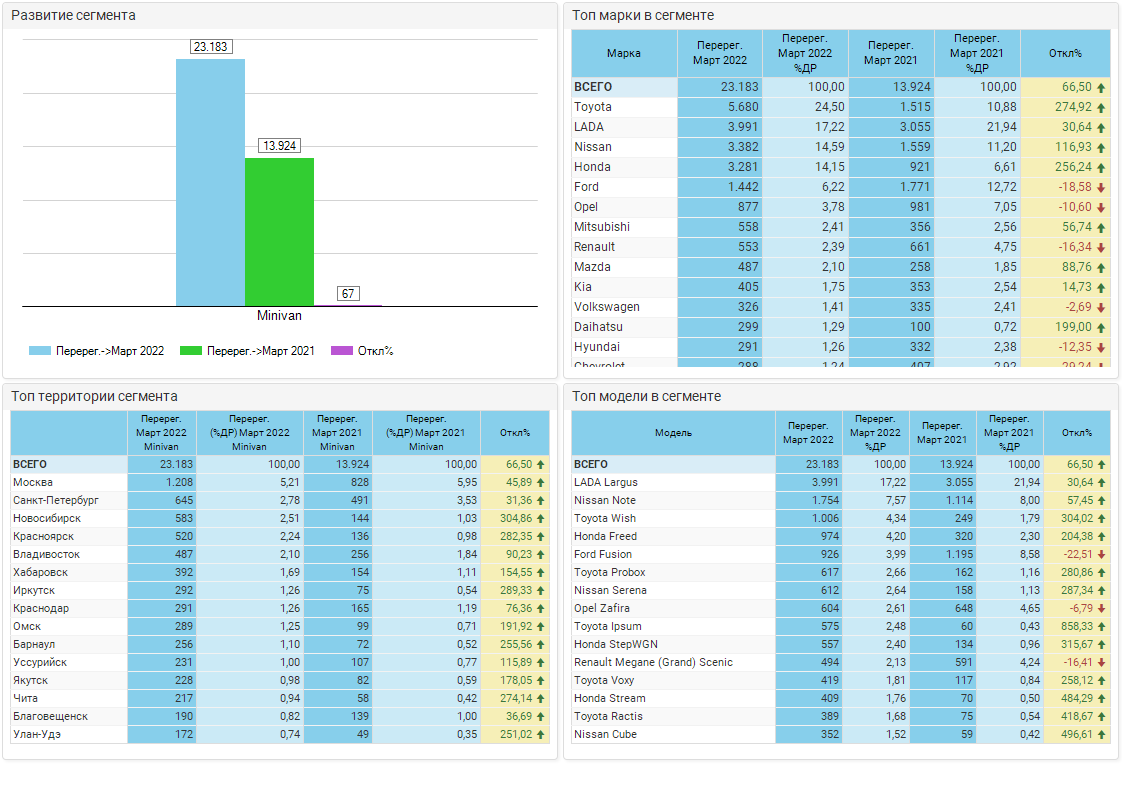
Task: Sort by the Марка column header
Action: [624, 54]
